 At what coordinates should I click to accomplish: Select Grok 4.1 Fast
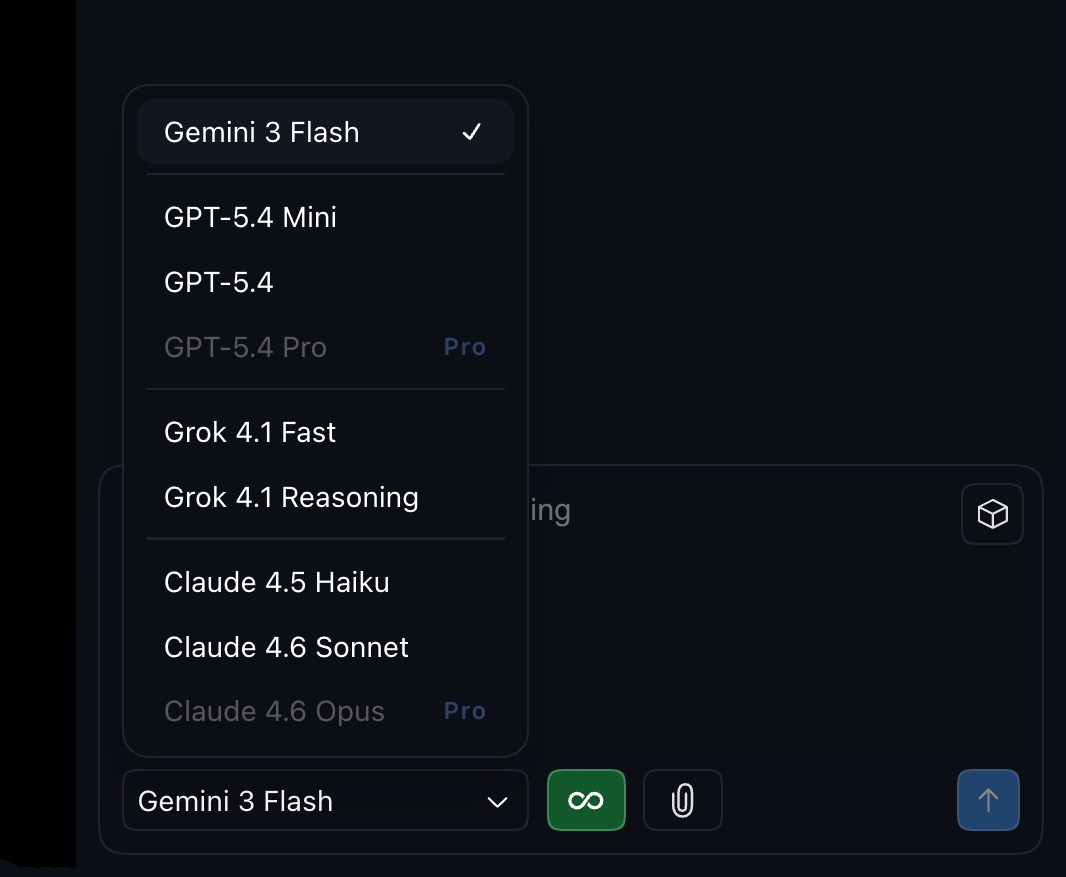[x=250, y=432]
